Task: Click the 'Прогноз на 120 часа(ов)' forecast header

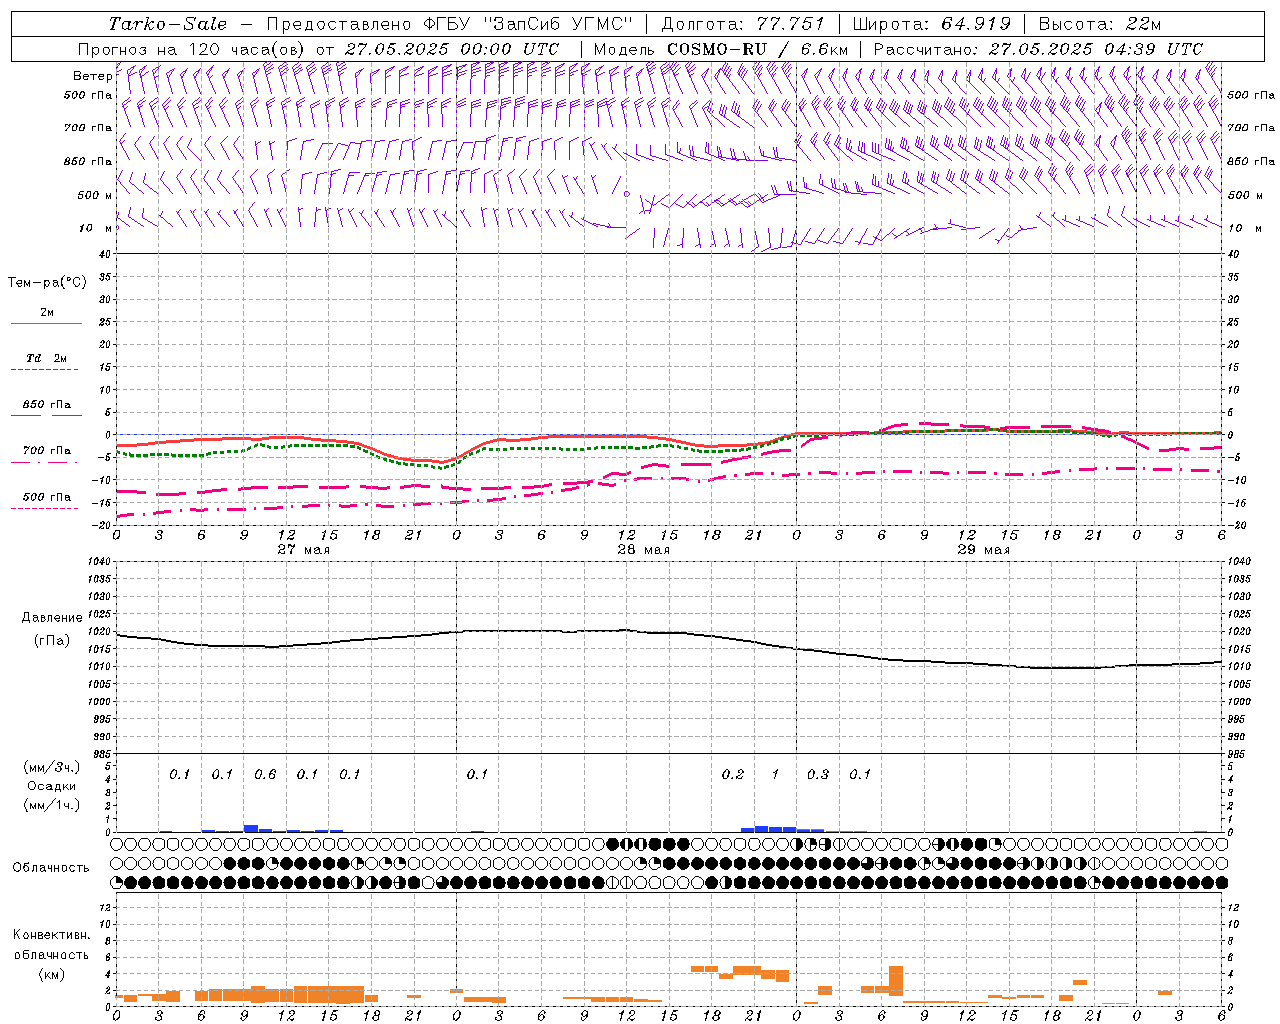Action: point(193,49)
